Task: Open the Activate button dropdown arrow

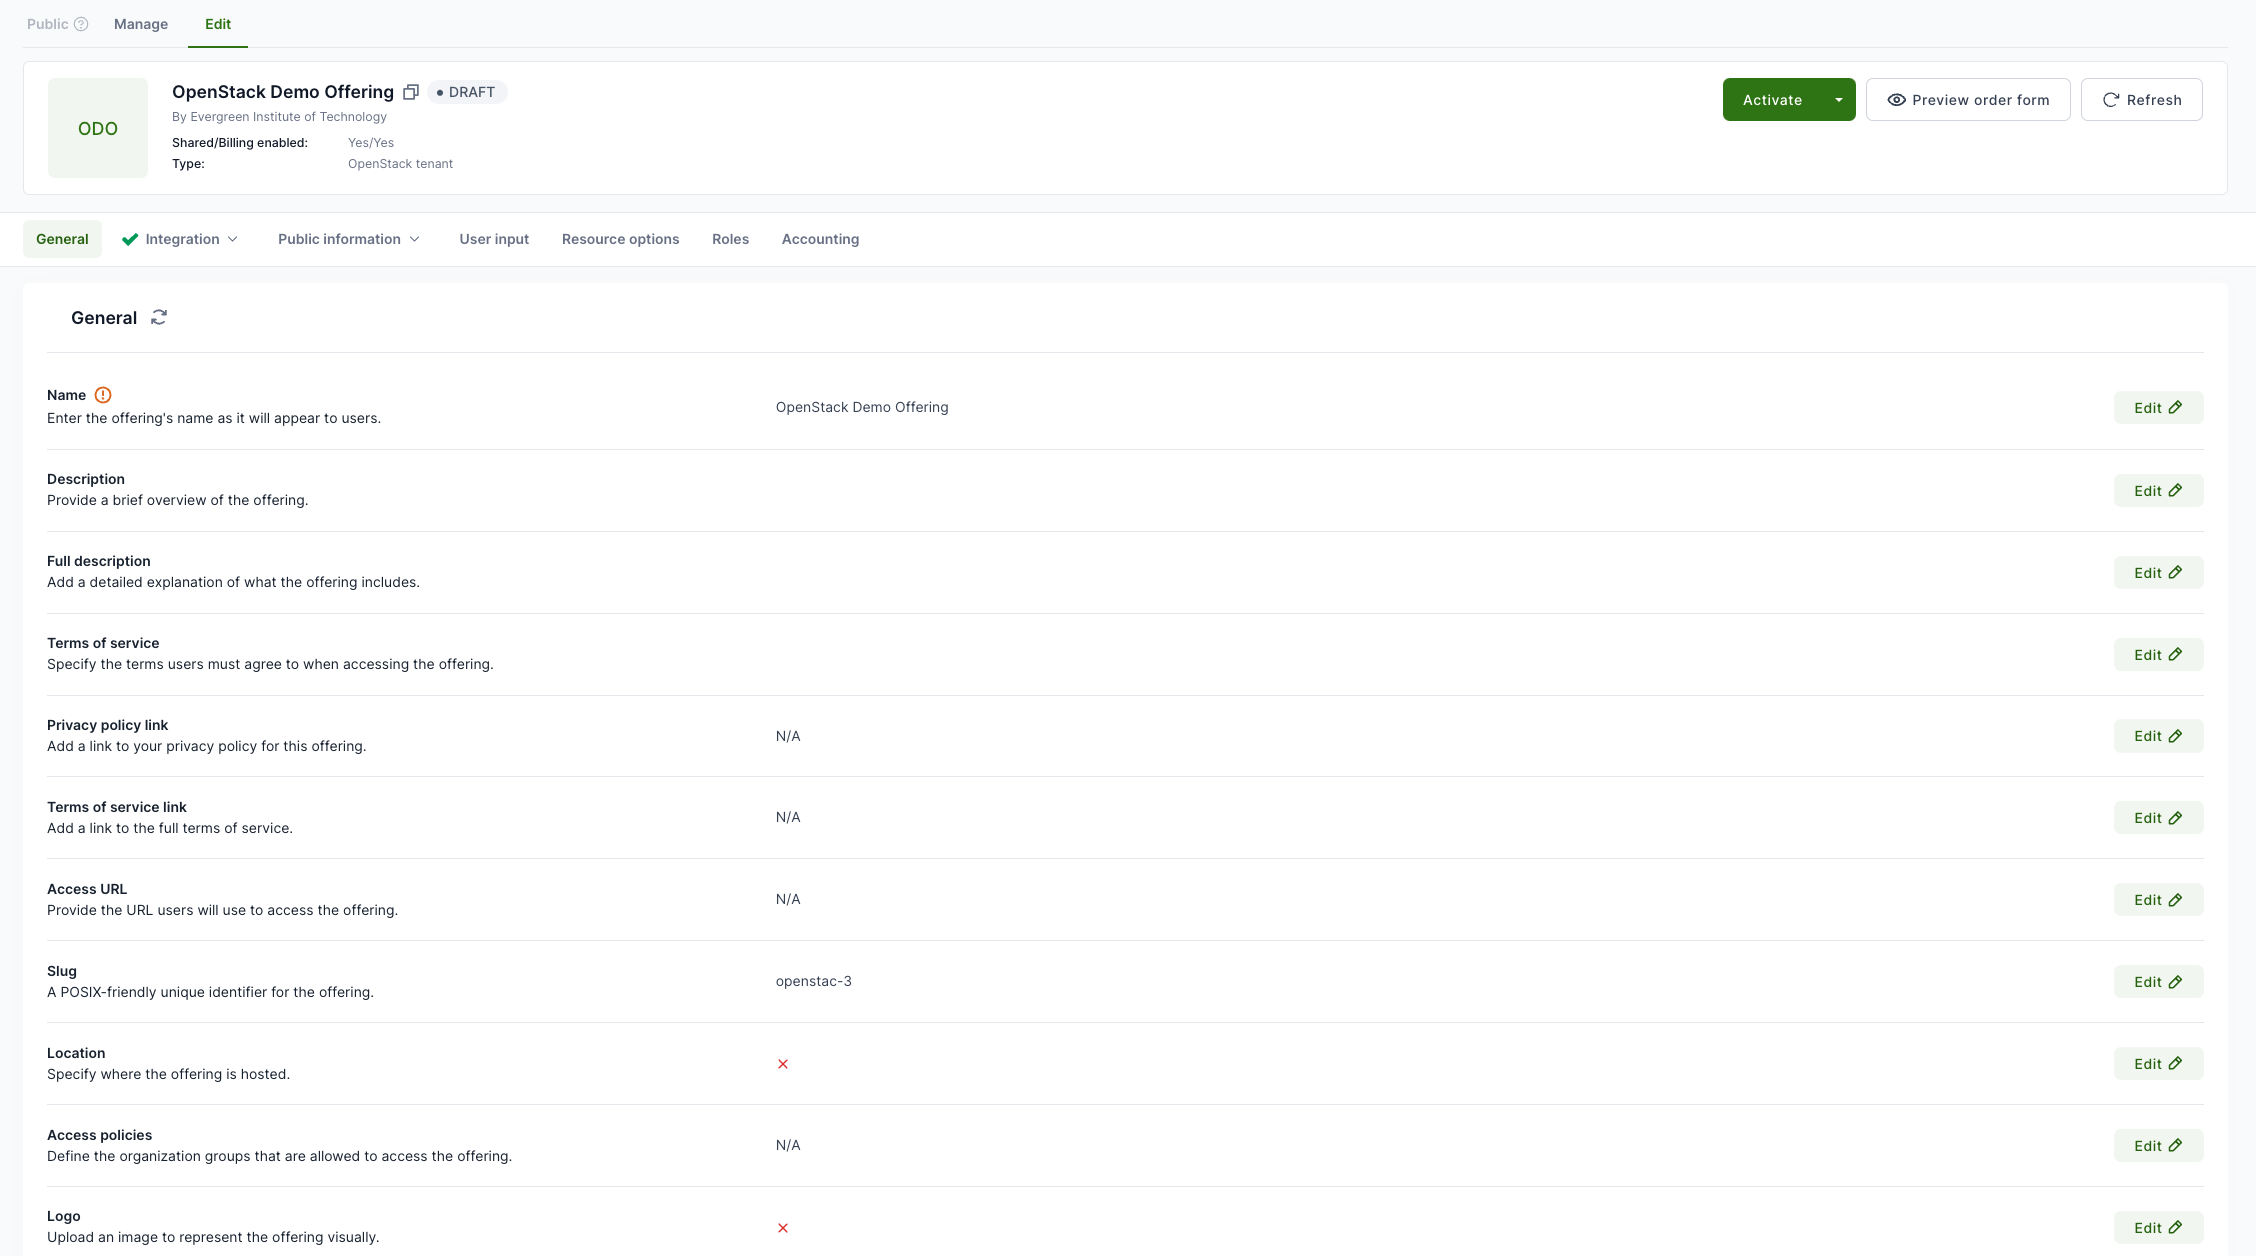Action: (1838, 100)
